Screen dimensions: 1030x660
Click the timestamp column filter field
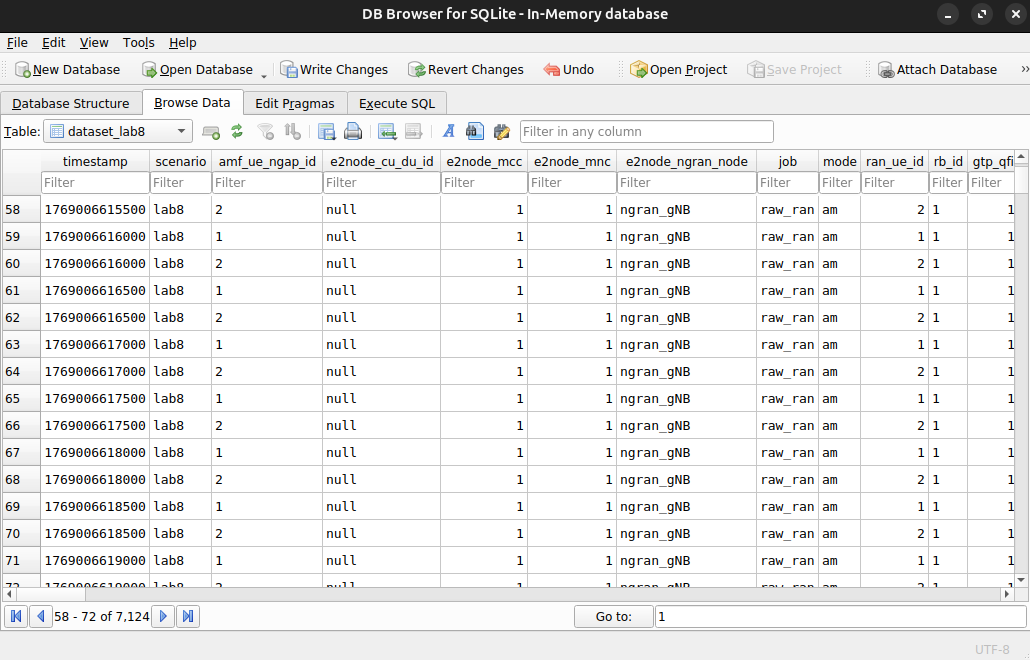pyautogui.click(x=95, y=183)
